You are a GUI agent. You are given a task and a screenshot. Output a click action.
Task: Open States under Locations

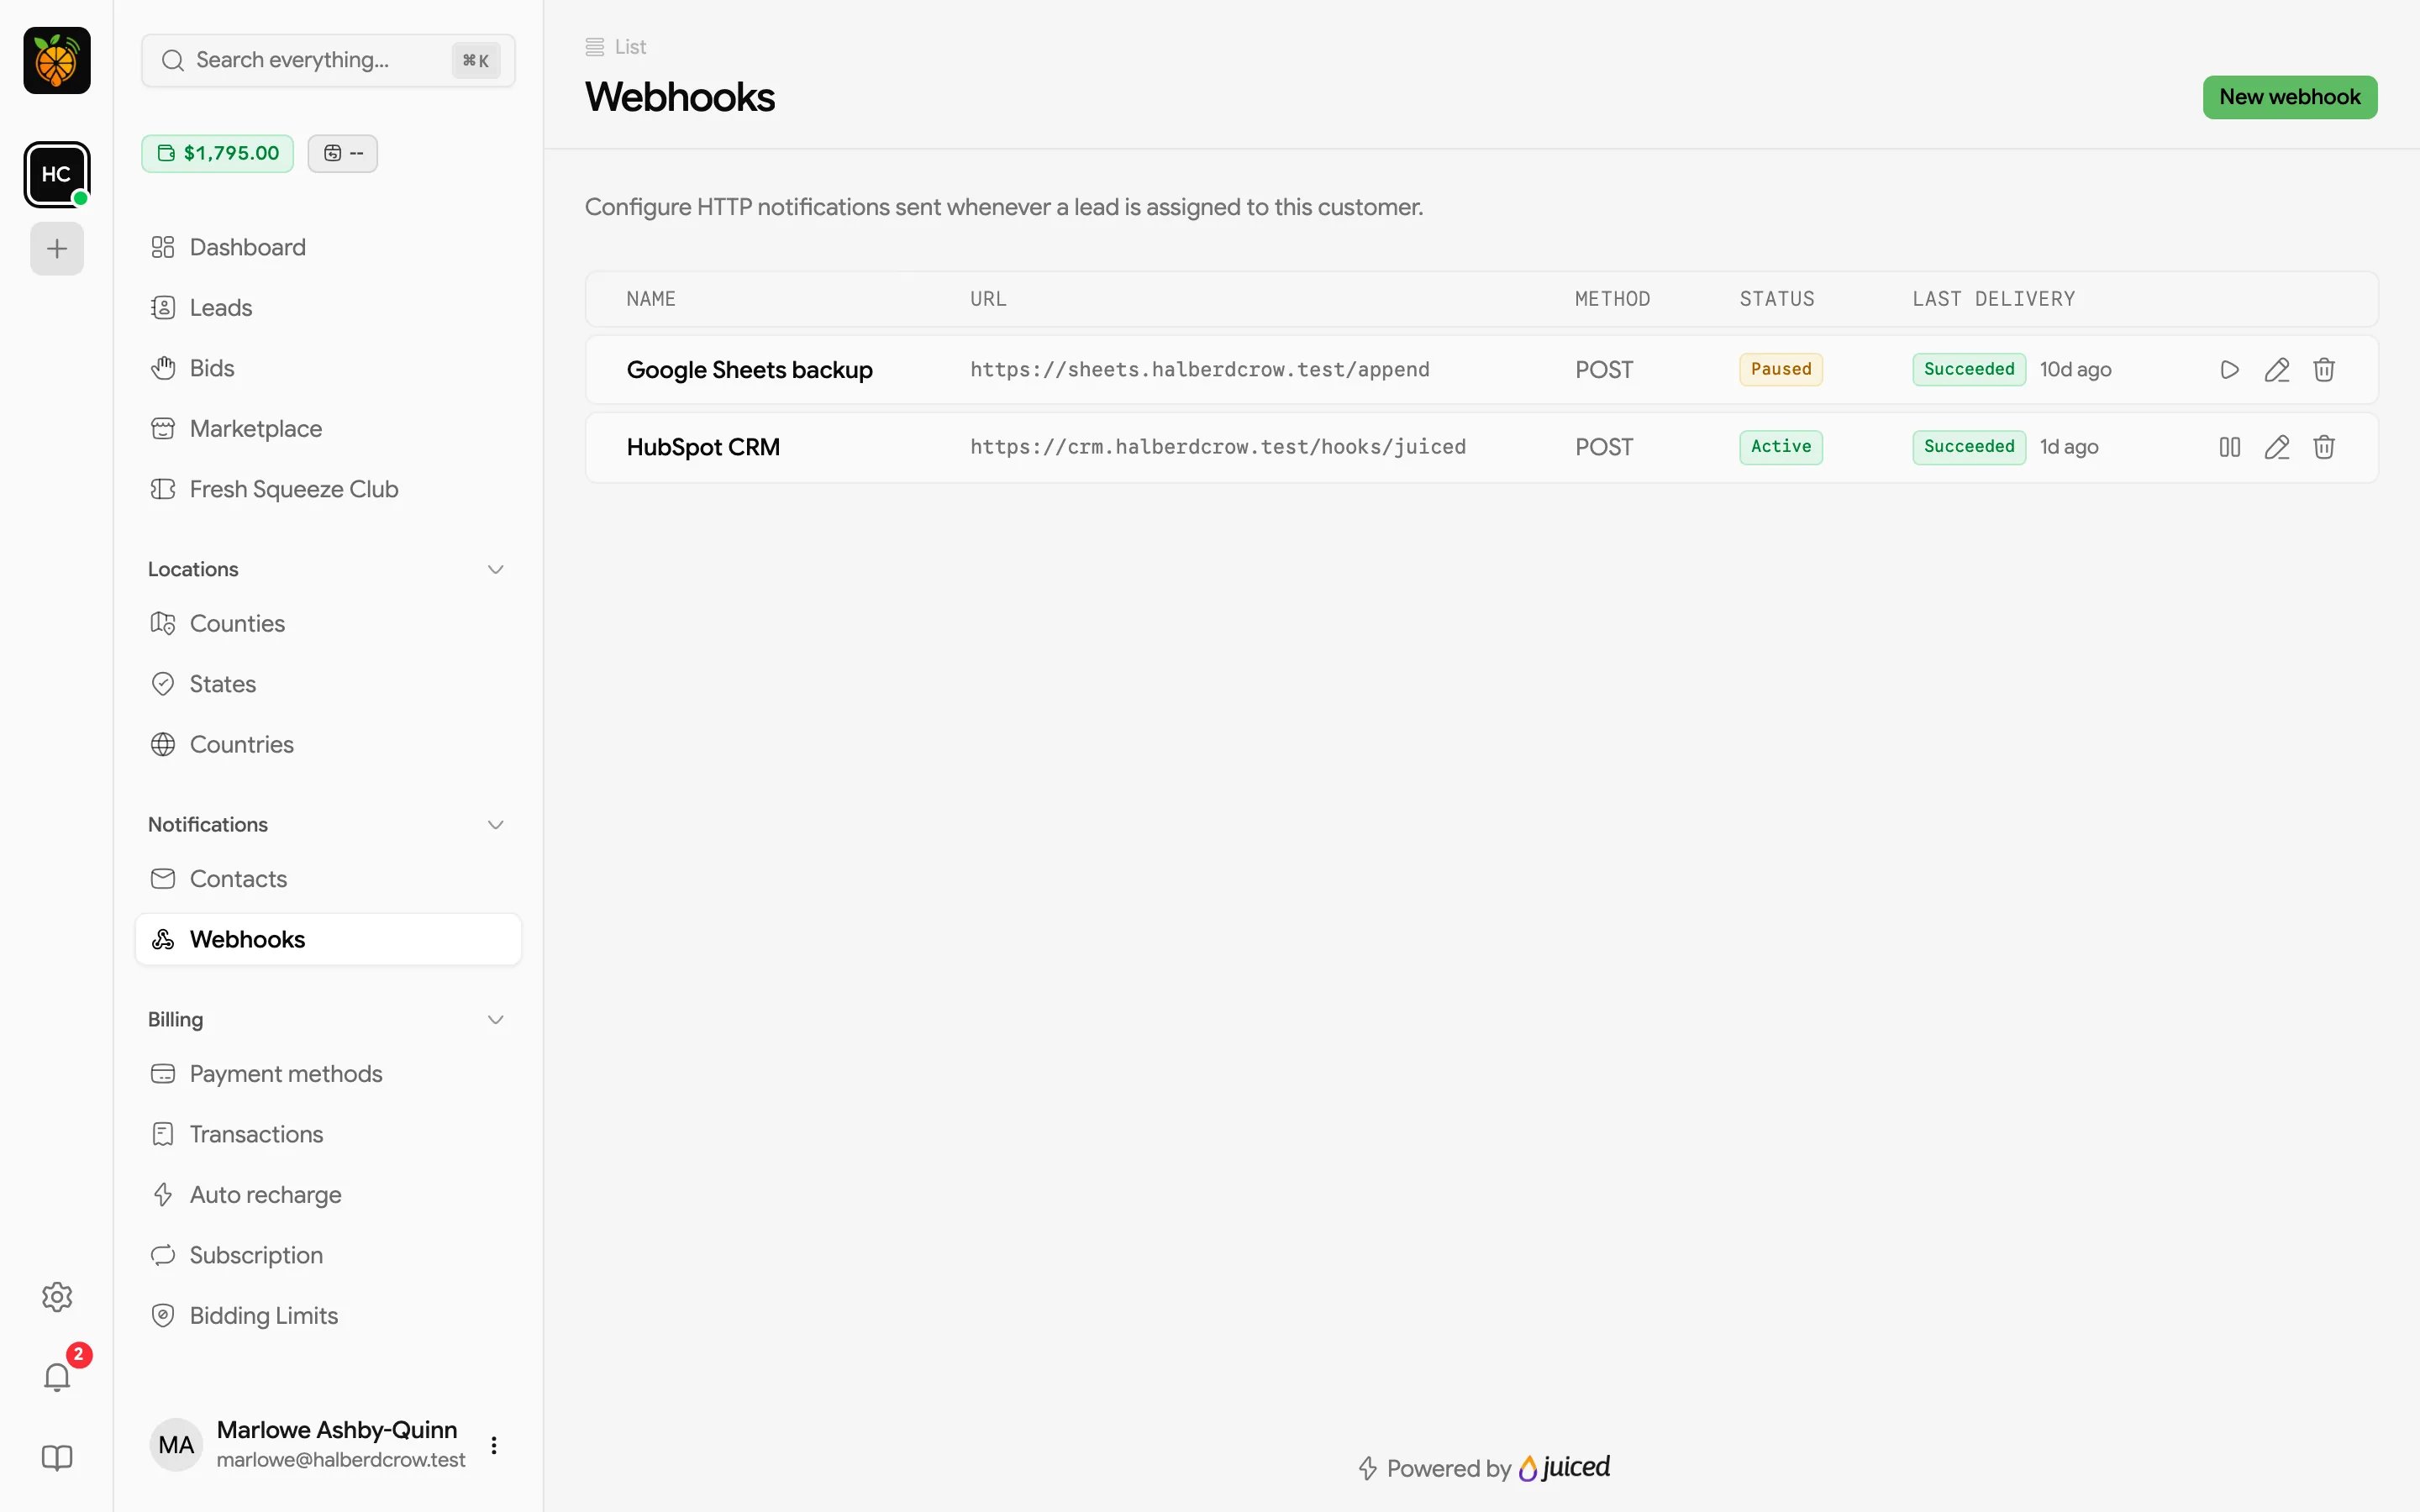(328, 684)
